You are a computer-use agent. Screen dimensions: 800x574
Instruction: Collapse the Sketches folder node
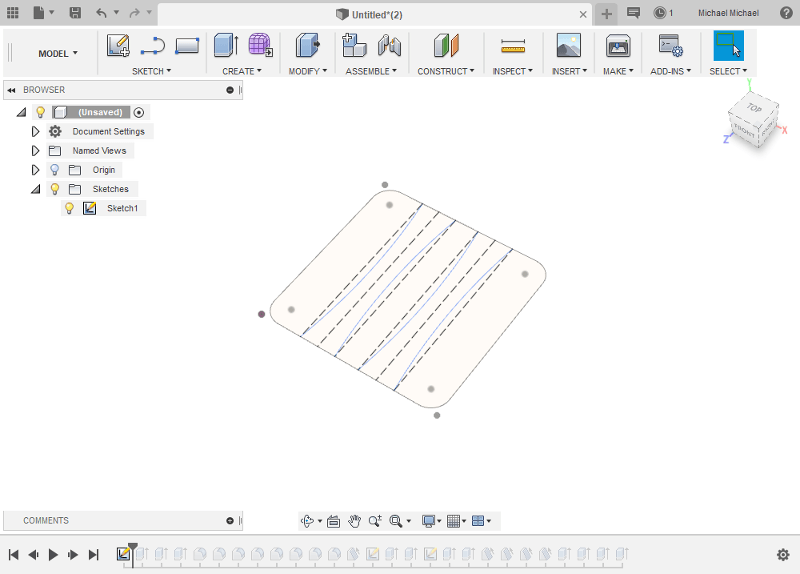[36, 189]
